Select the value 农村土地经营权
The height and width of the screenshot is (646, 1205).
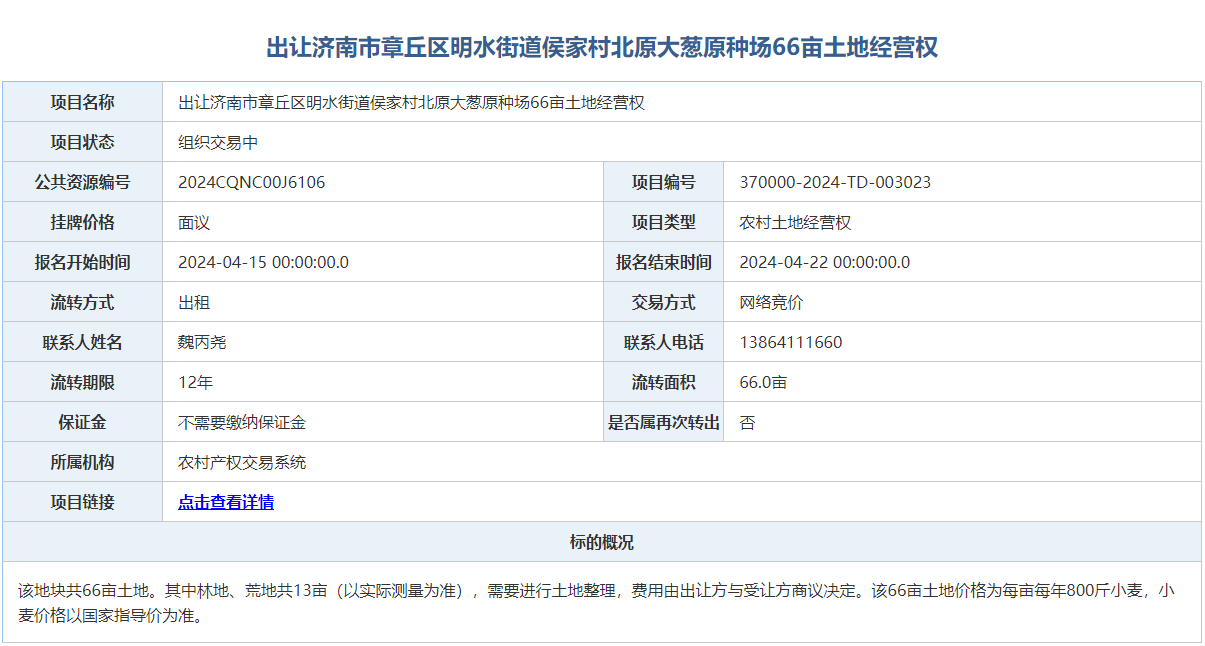click(x=795, y=222)
